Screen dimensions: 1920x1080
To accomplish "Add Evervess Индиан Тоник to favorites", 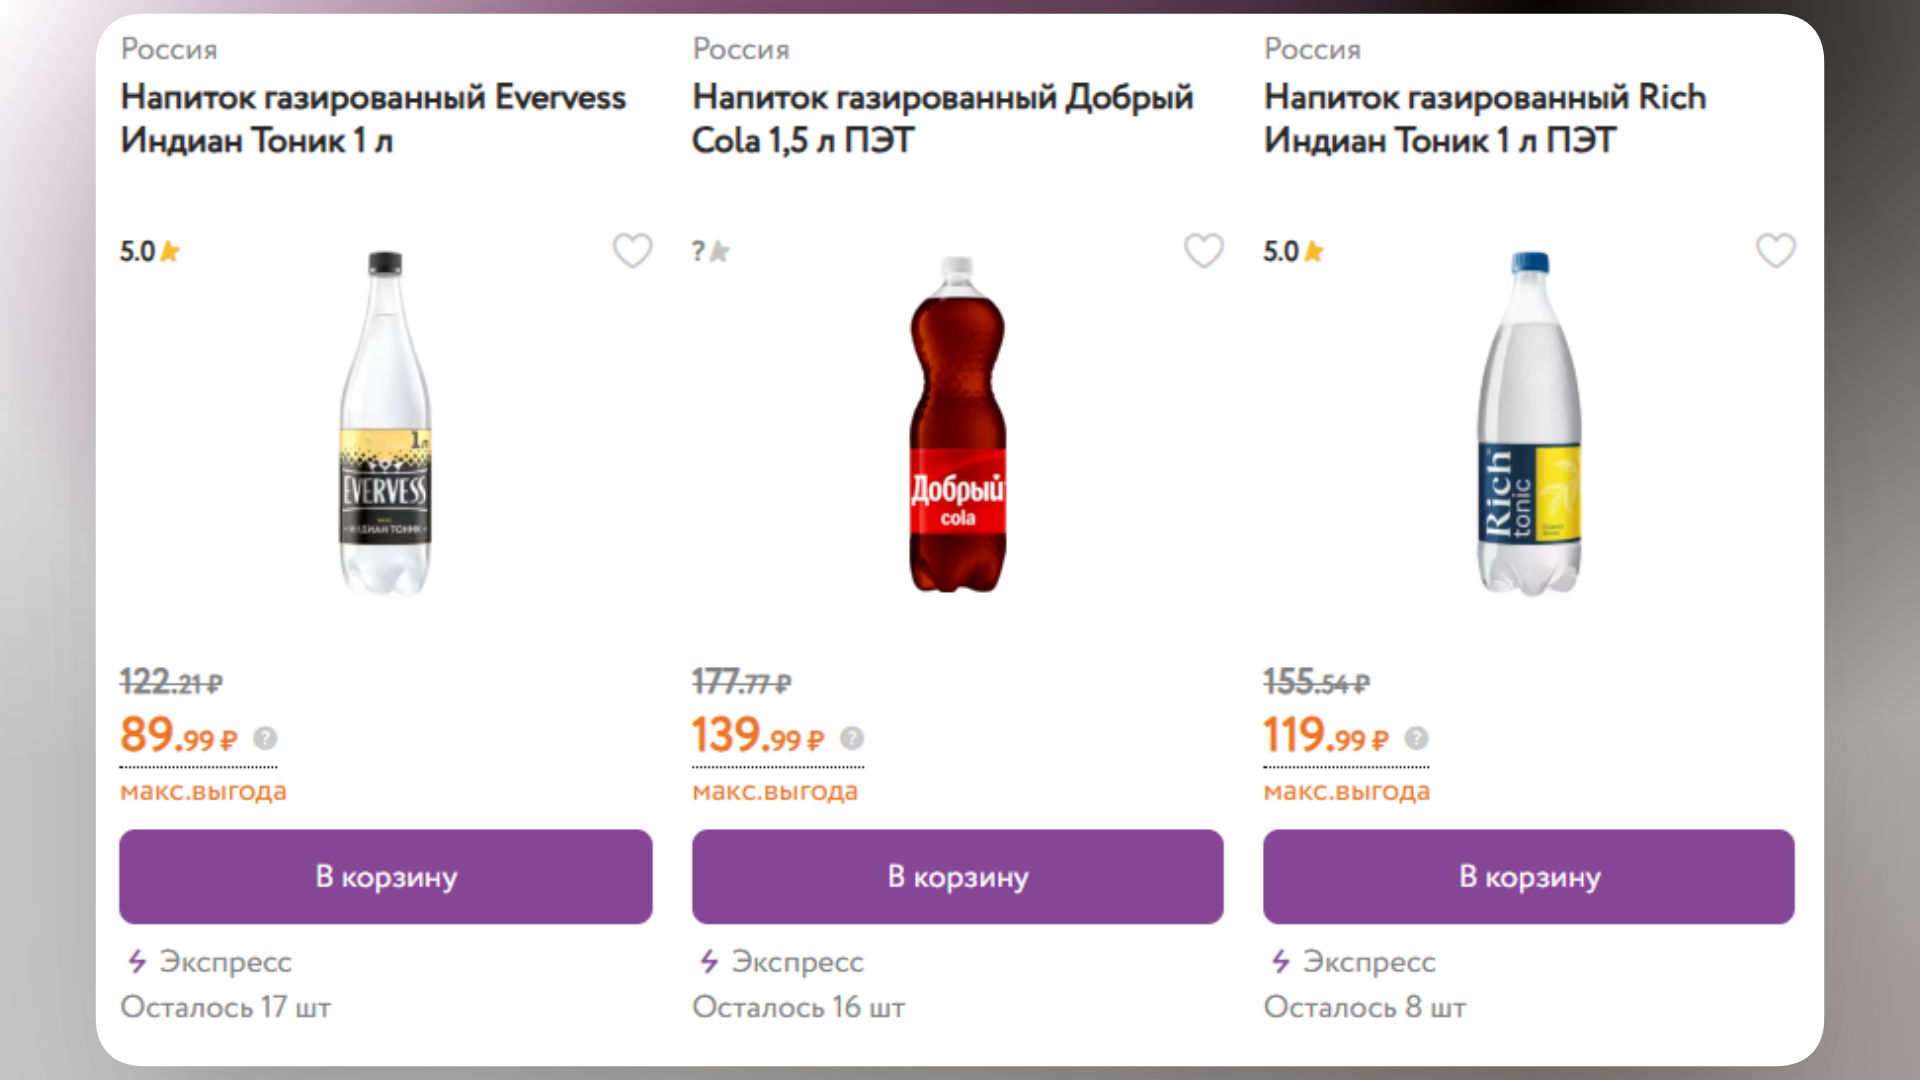I will [x=633, y=251].
